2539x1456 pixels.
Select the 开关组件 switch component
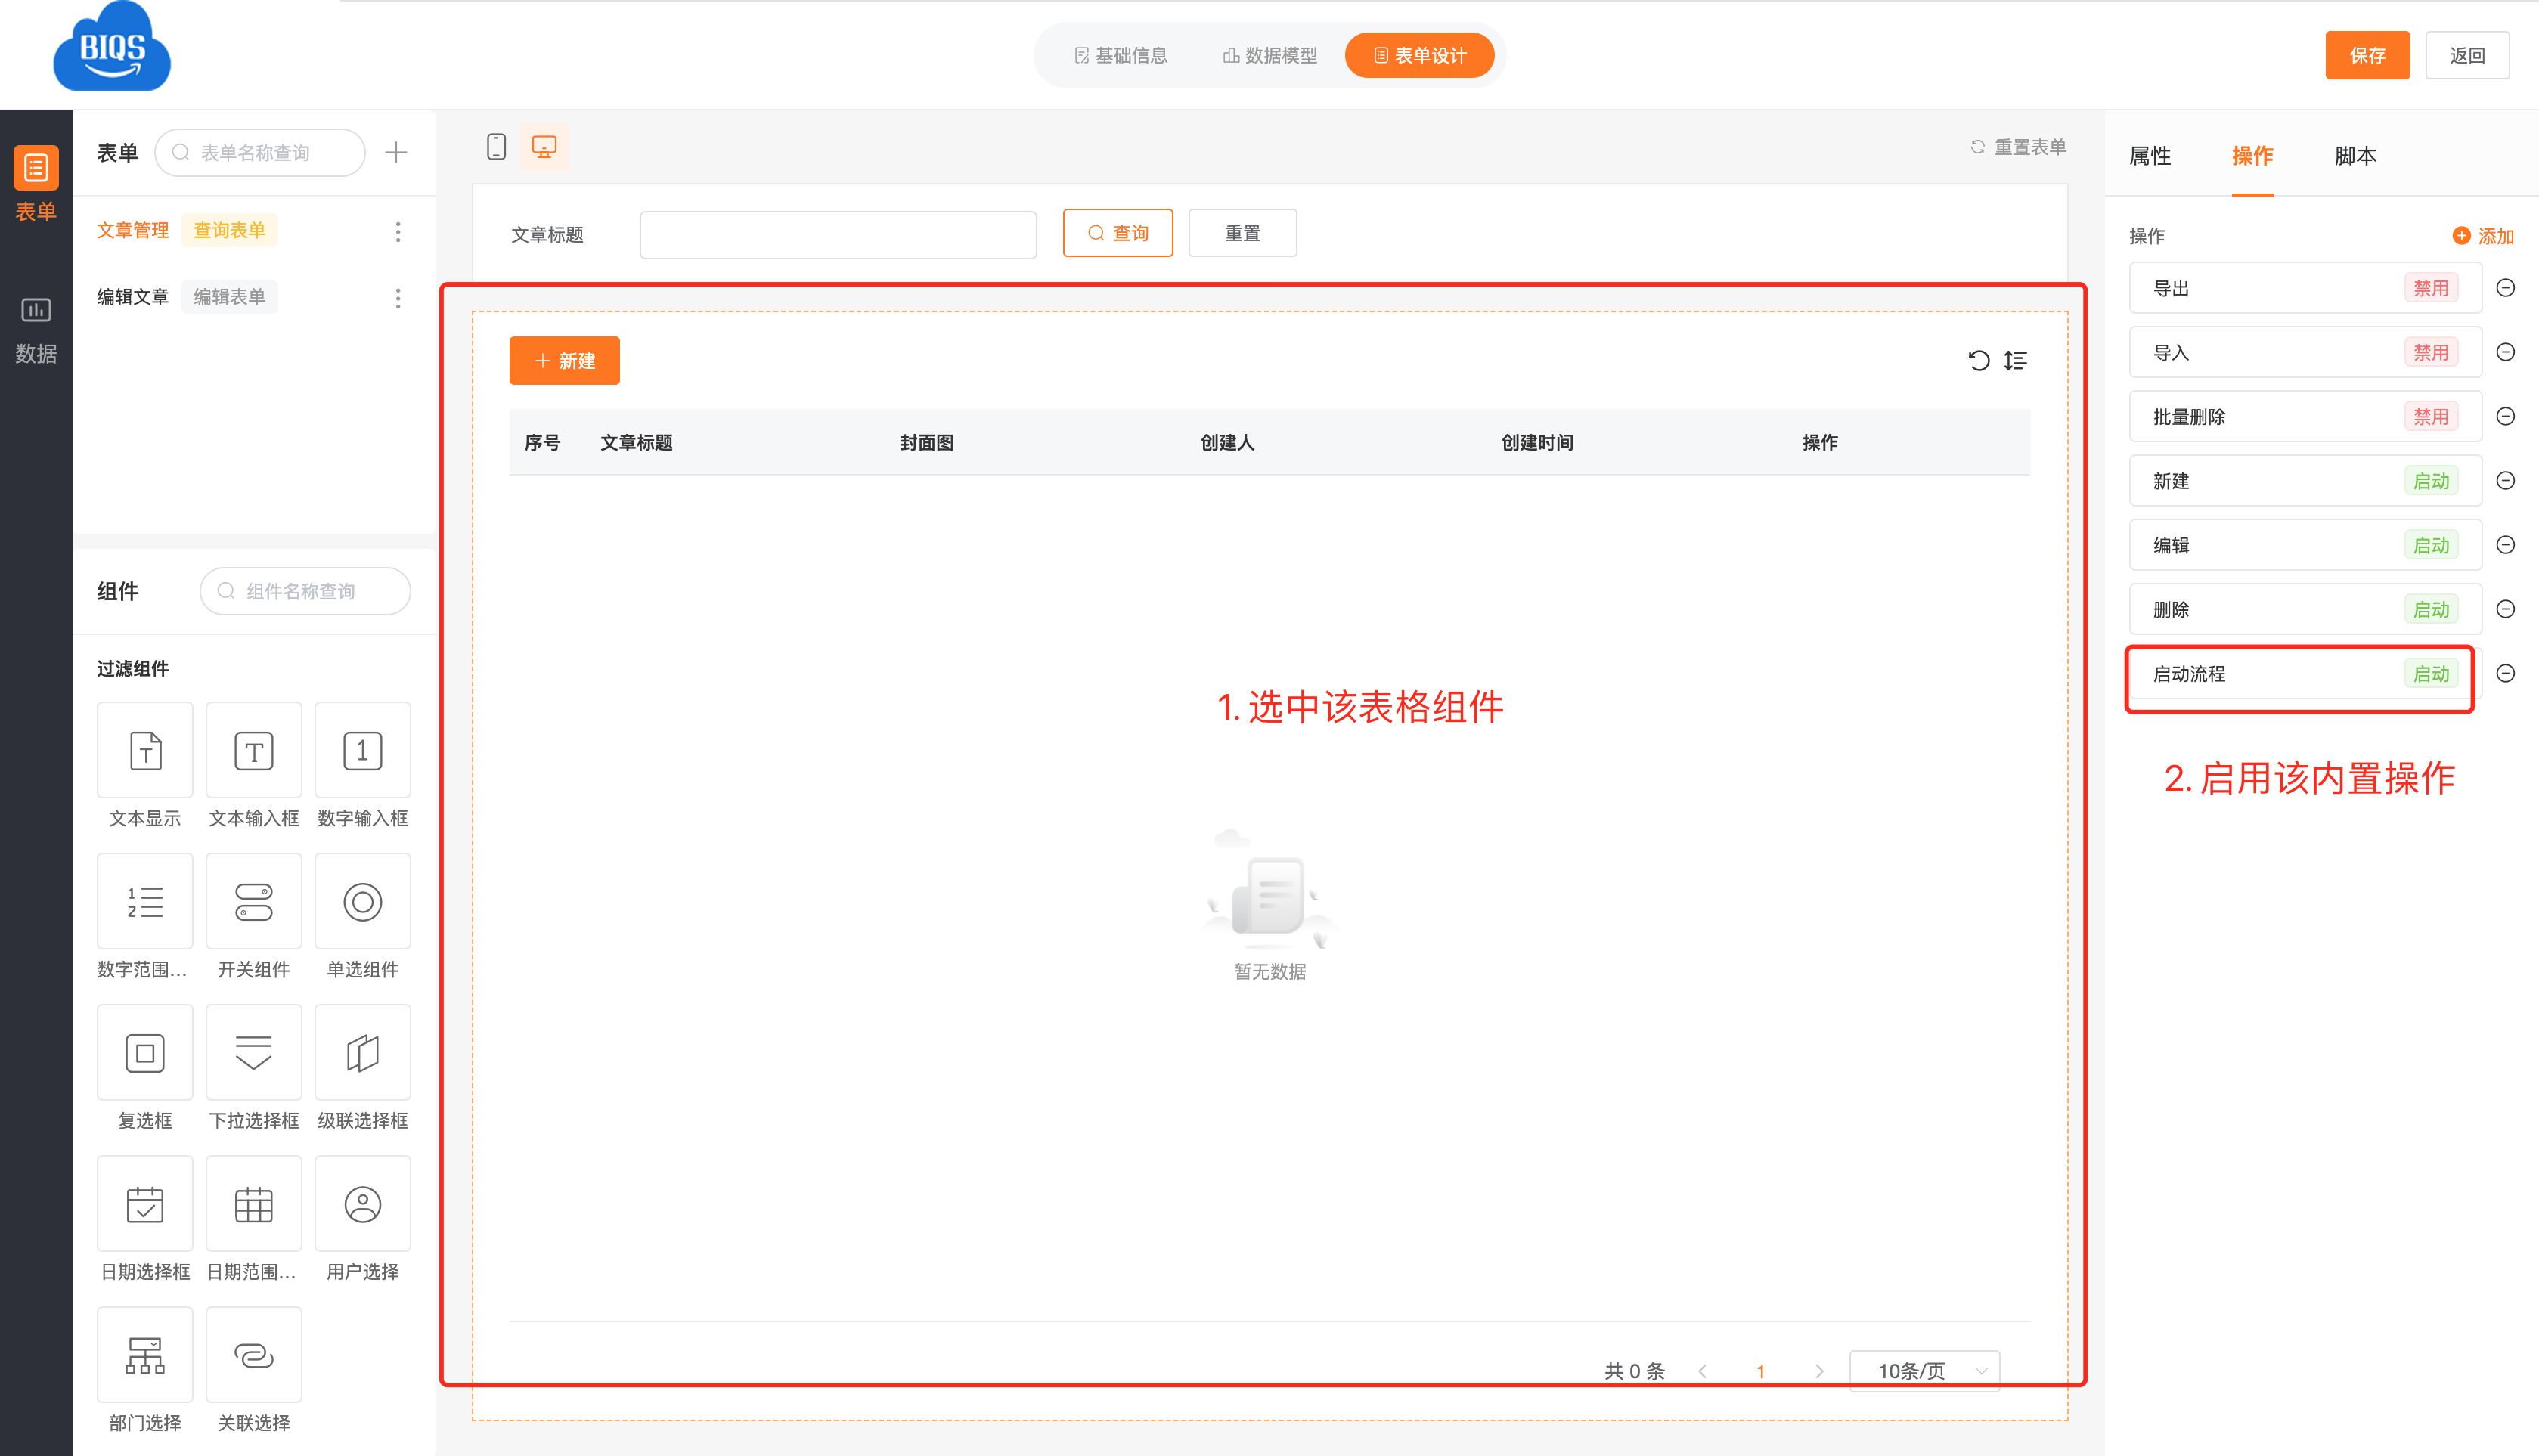(253, 902)
